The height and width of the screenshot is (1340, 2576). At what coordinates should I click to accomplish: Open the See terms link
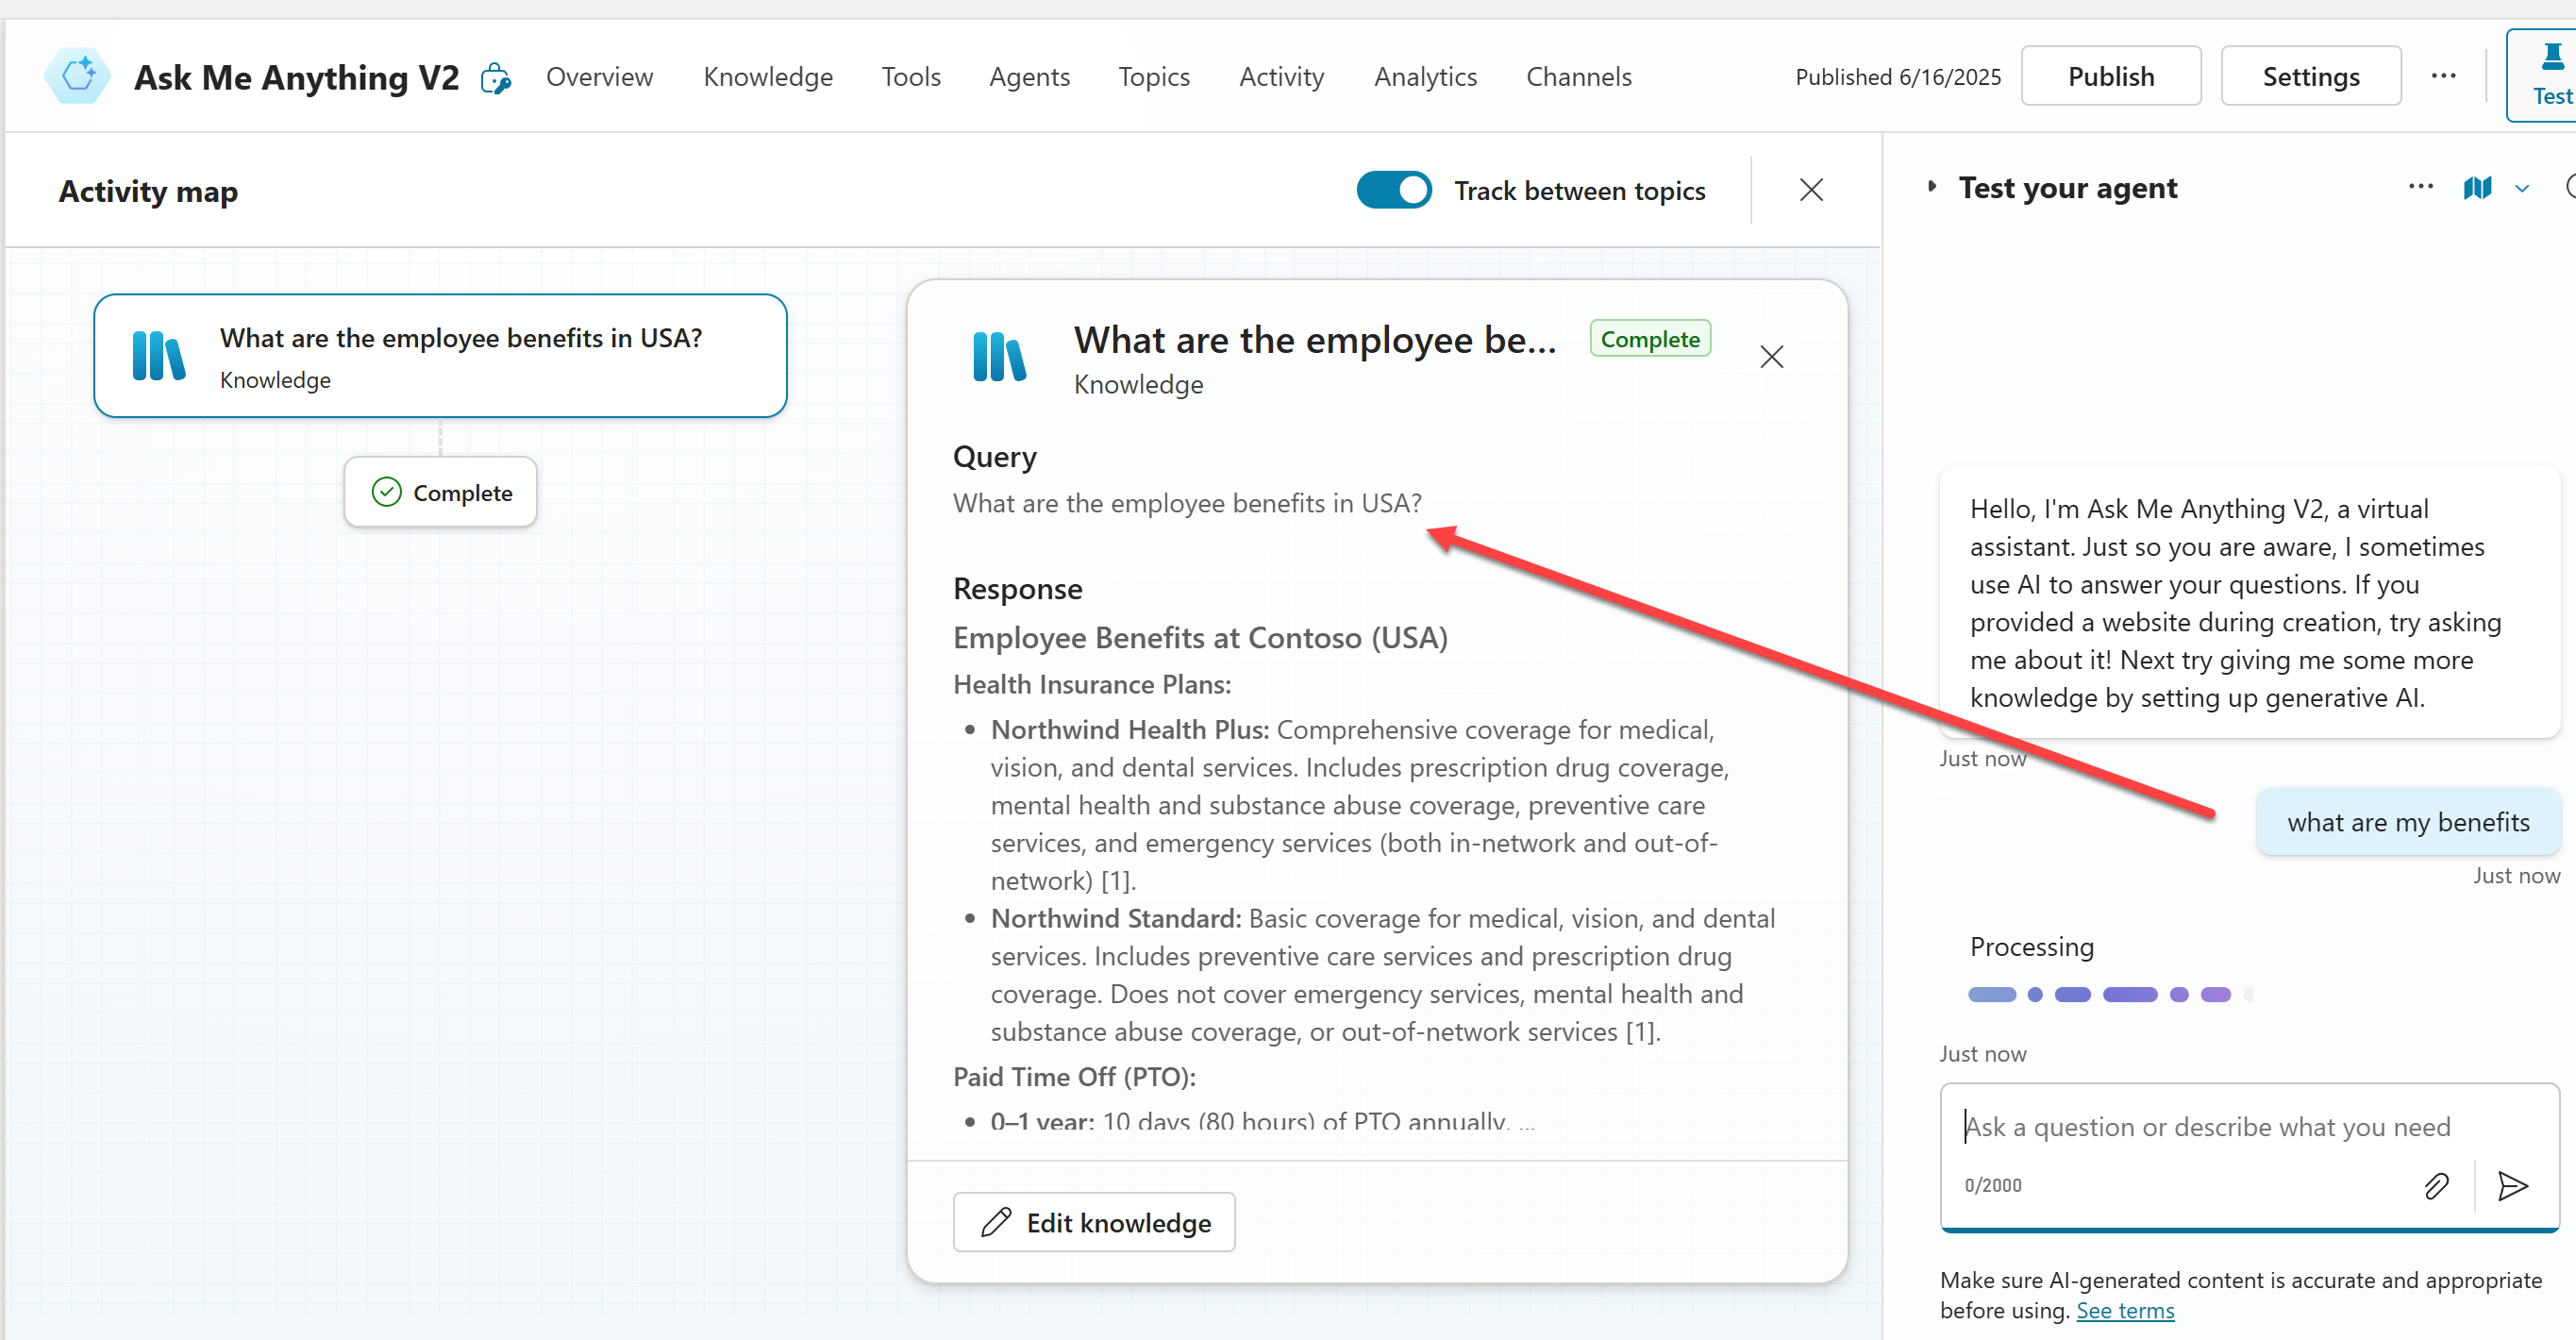tap(2125, 1310)
